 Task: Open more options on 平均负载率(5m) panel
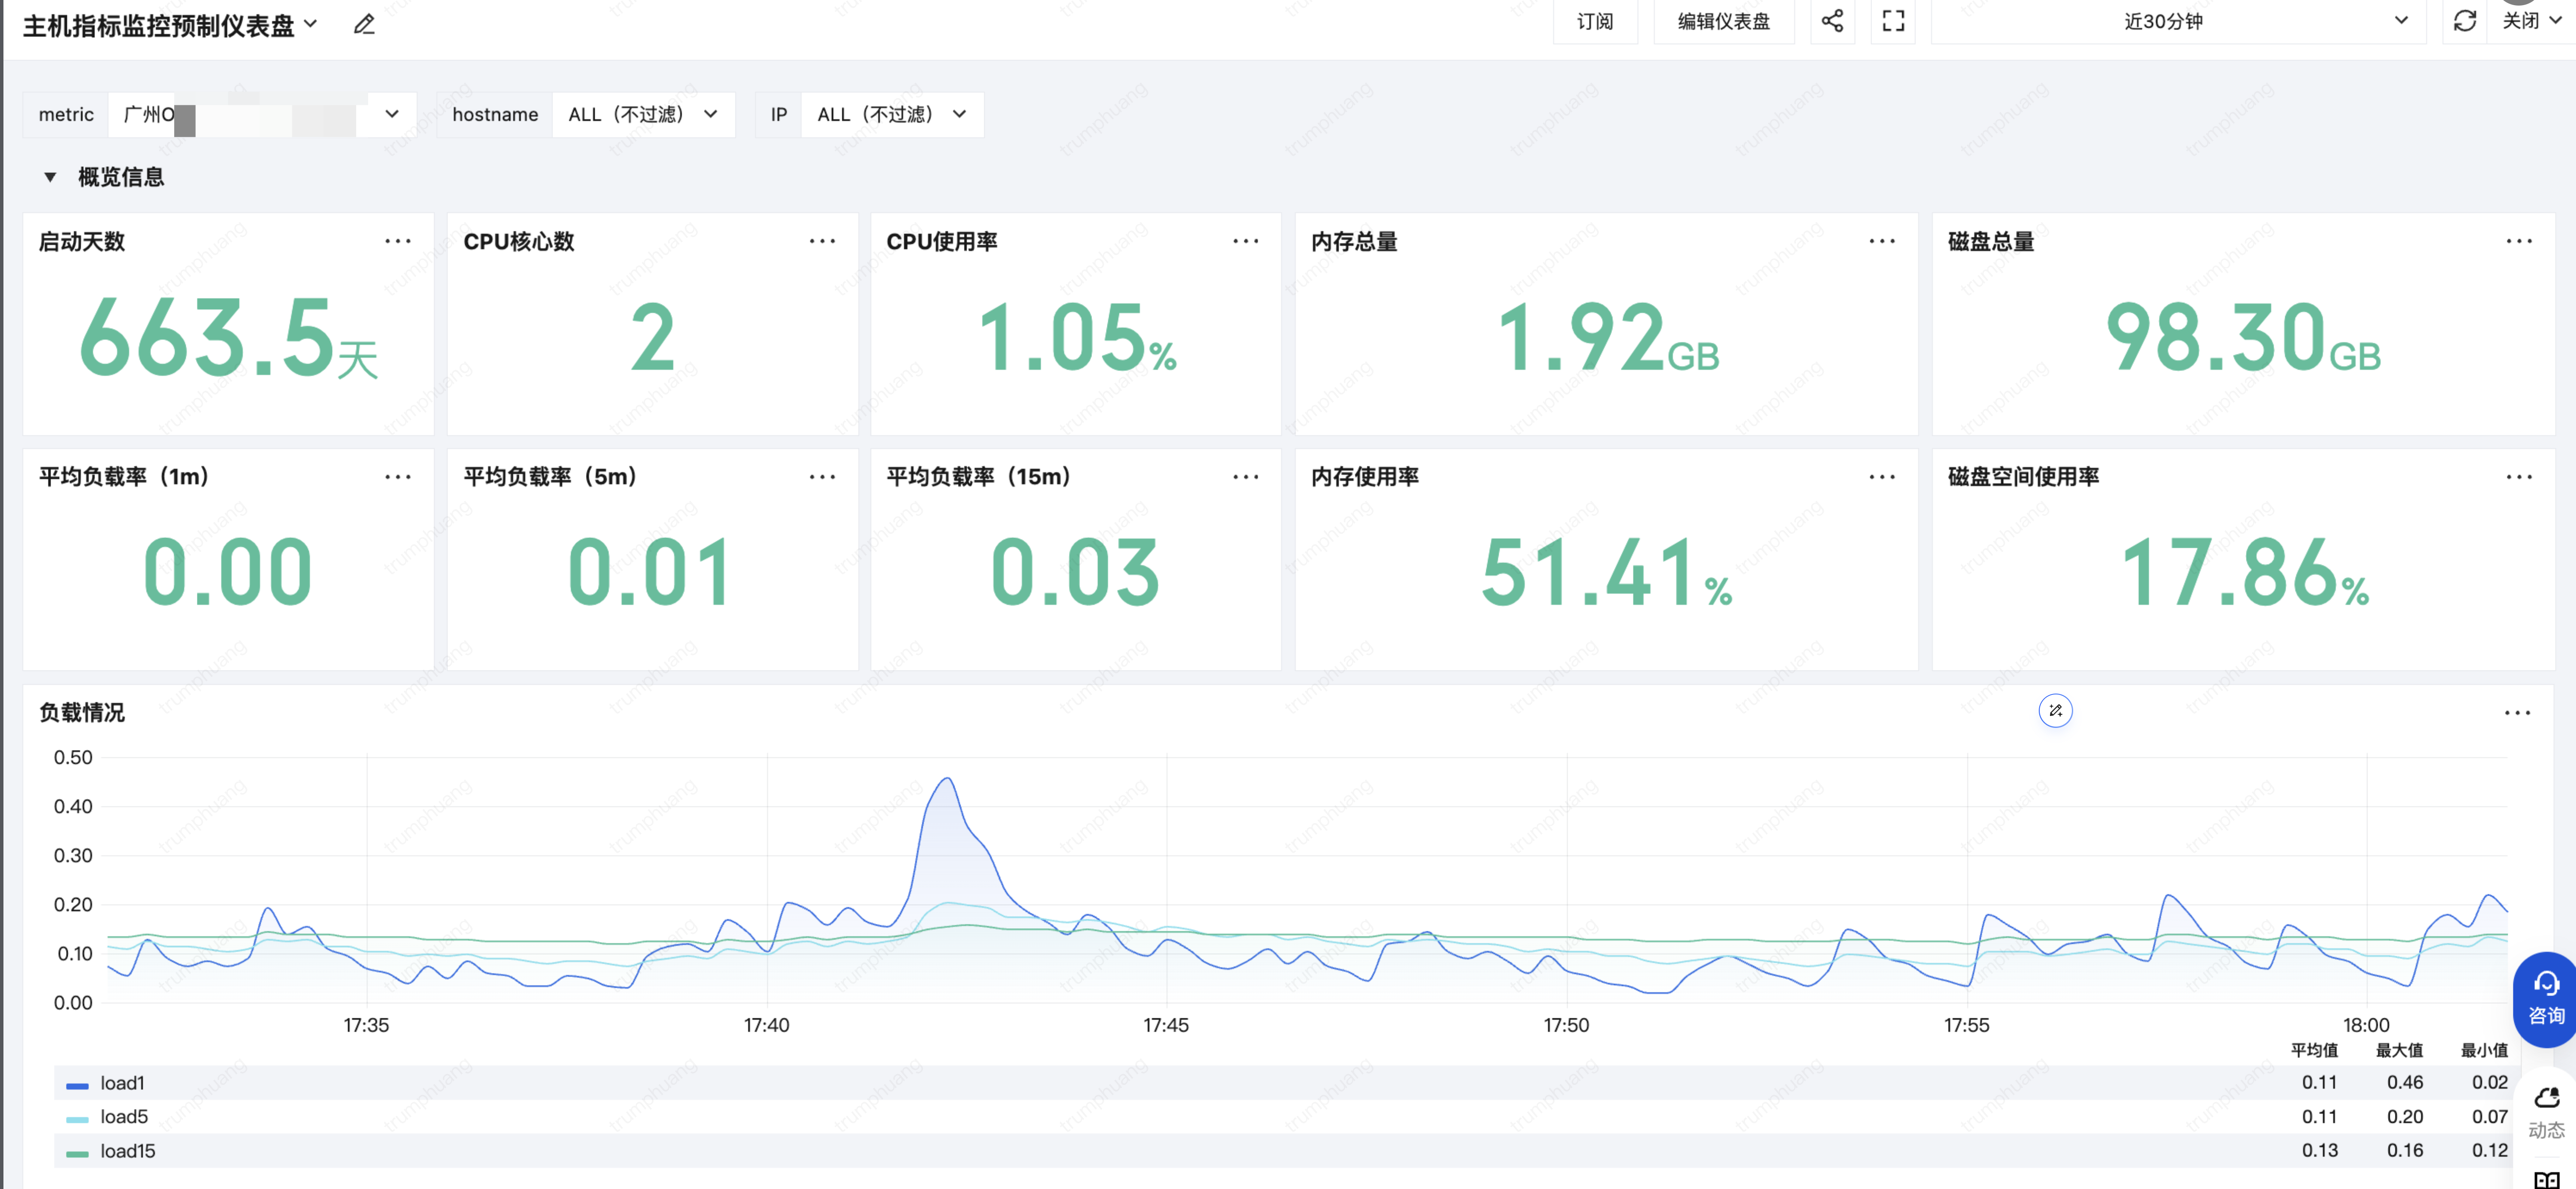click(822, 477)
